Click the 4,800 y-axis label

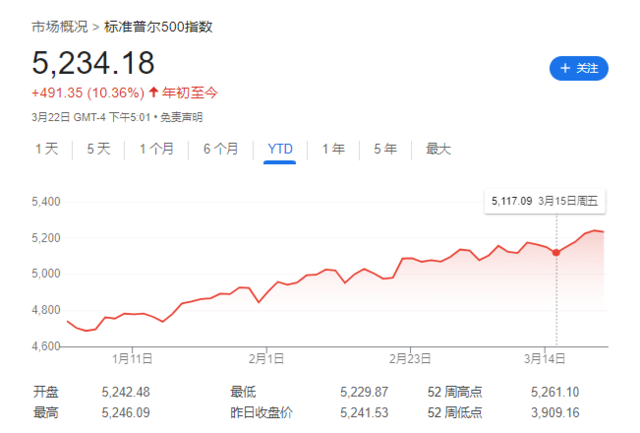(46, 310)
